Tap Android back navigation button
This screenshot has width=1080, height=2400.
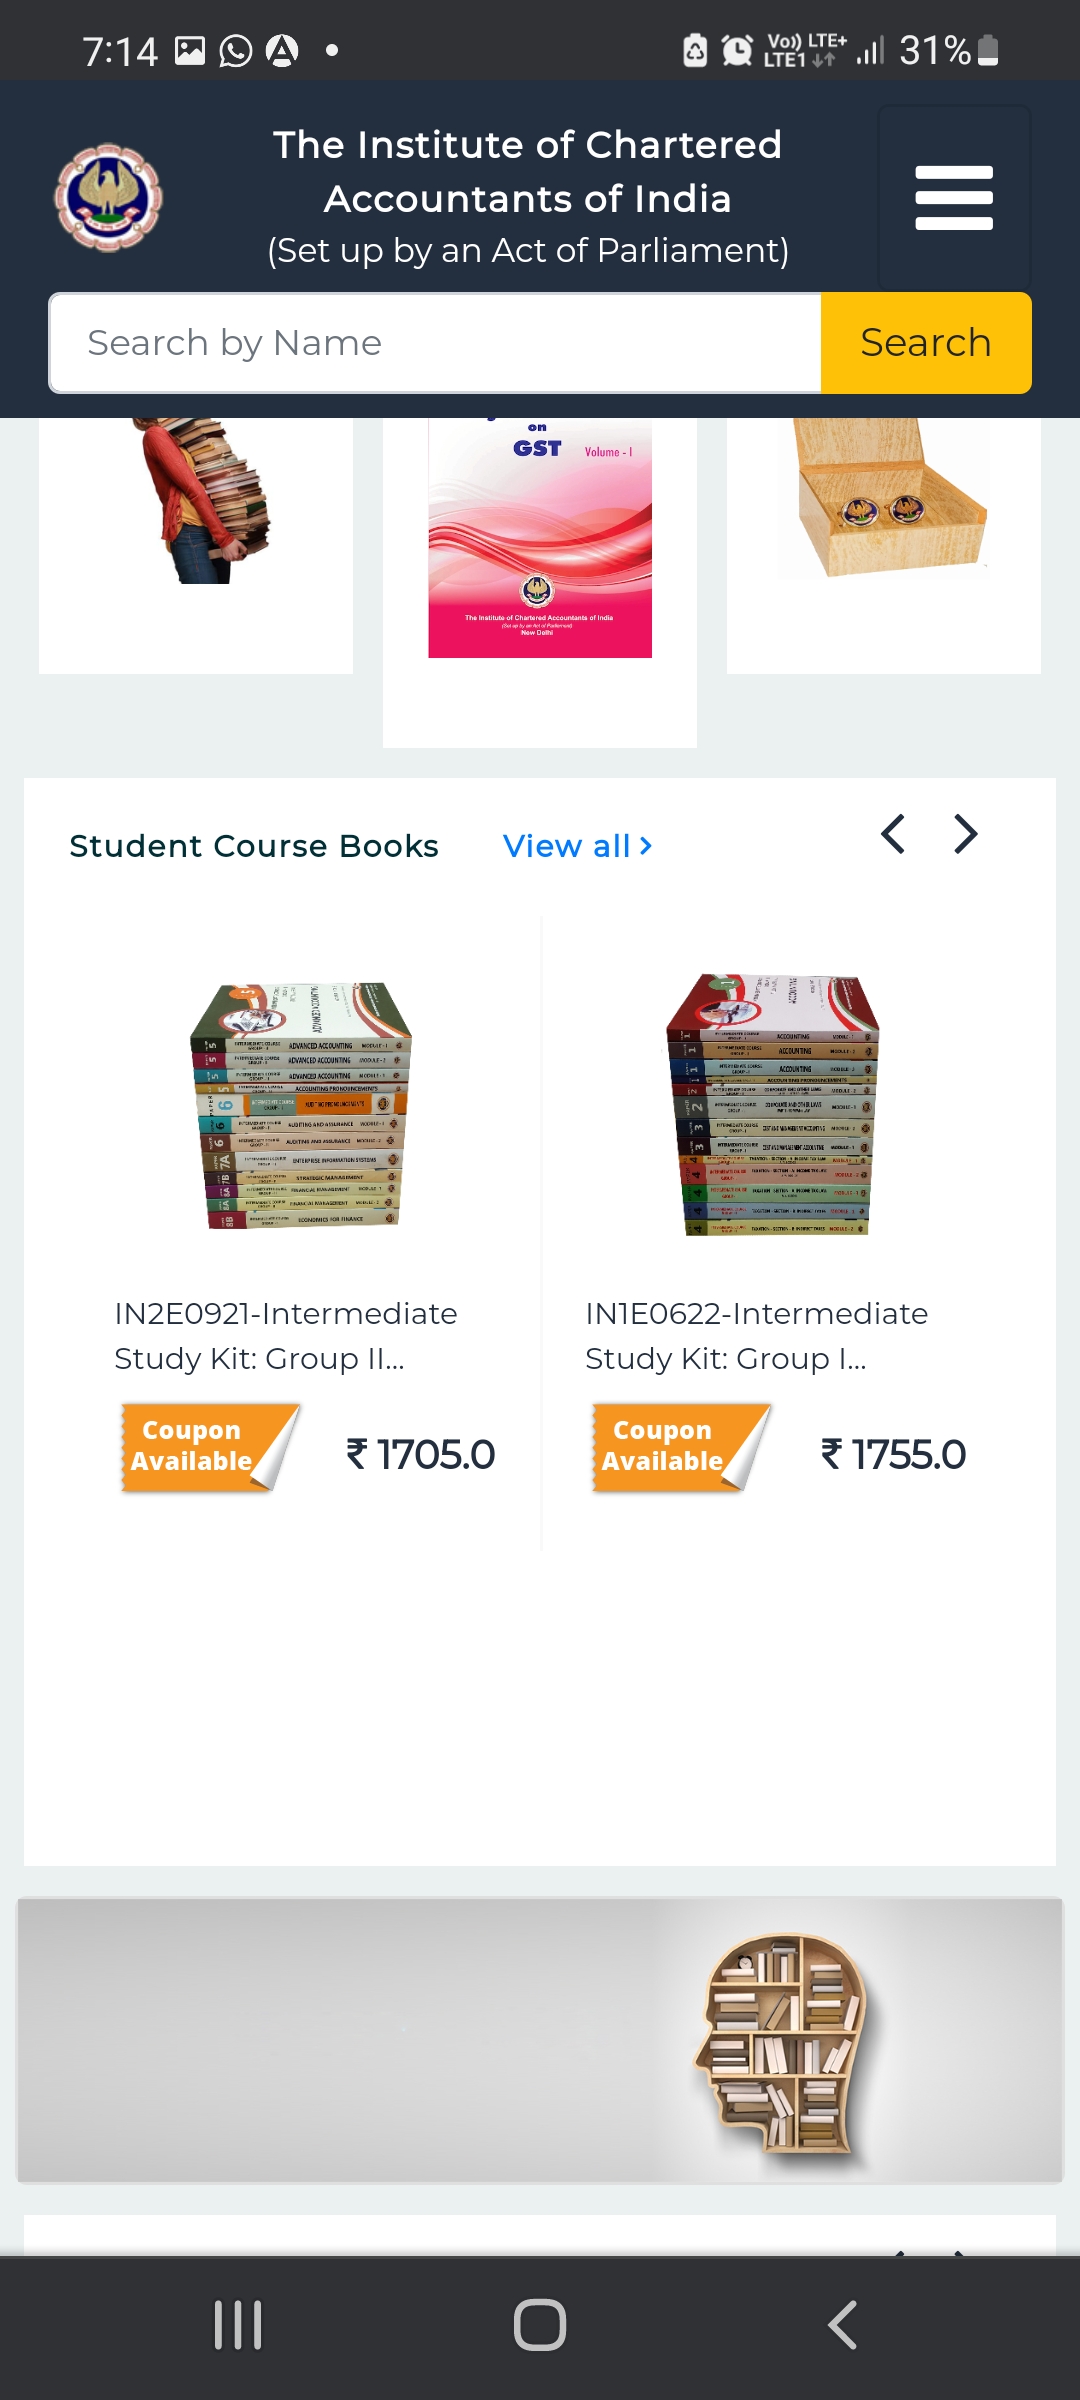[x=842, y=2324]
